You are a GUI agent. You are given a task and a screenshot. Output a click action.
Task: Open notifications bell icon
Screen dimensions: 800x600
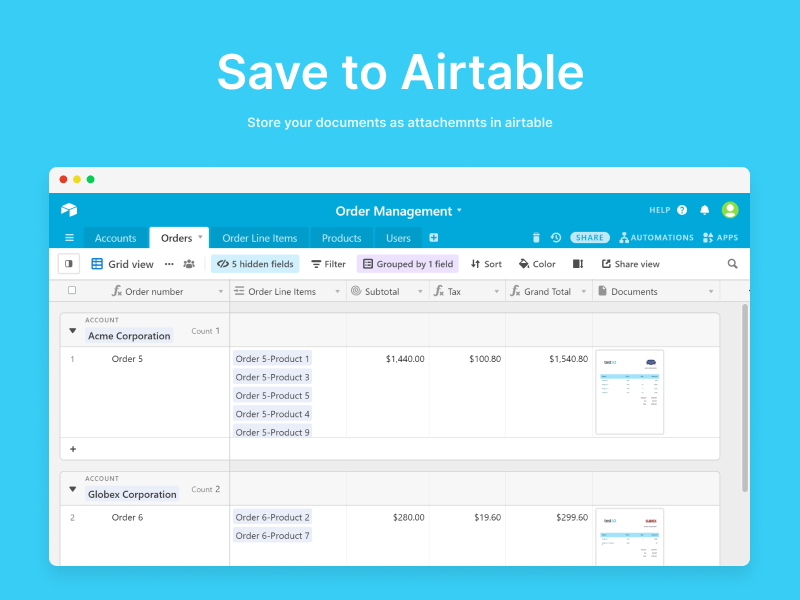pos(705,210)
